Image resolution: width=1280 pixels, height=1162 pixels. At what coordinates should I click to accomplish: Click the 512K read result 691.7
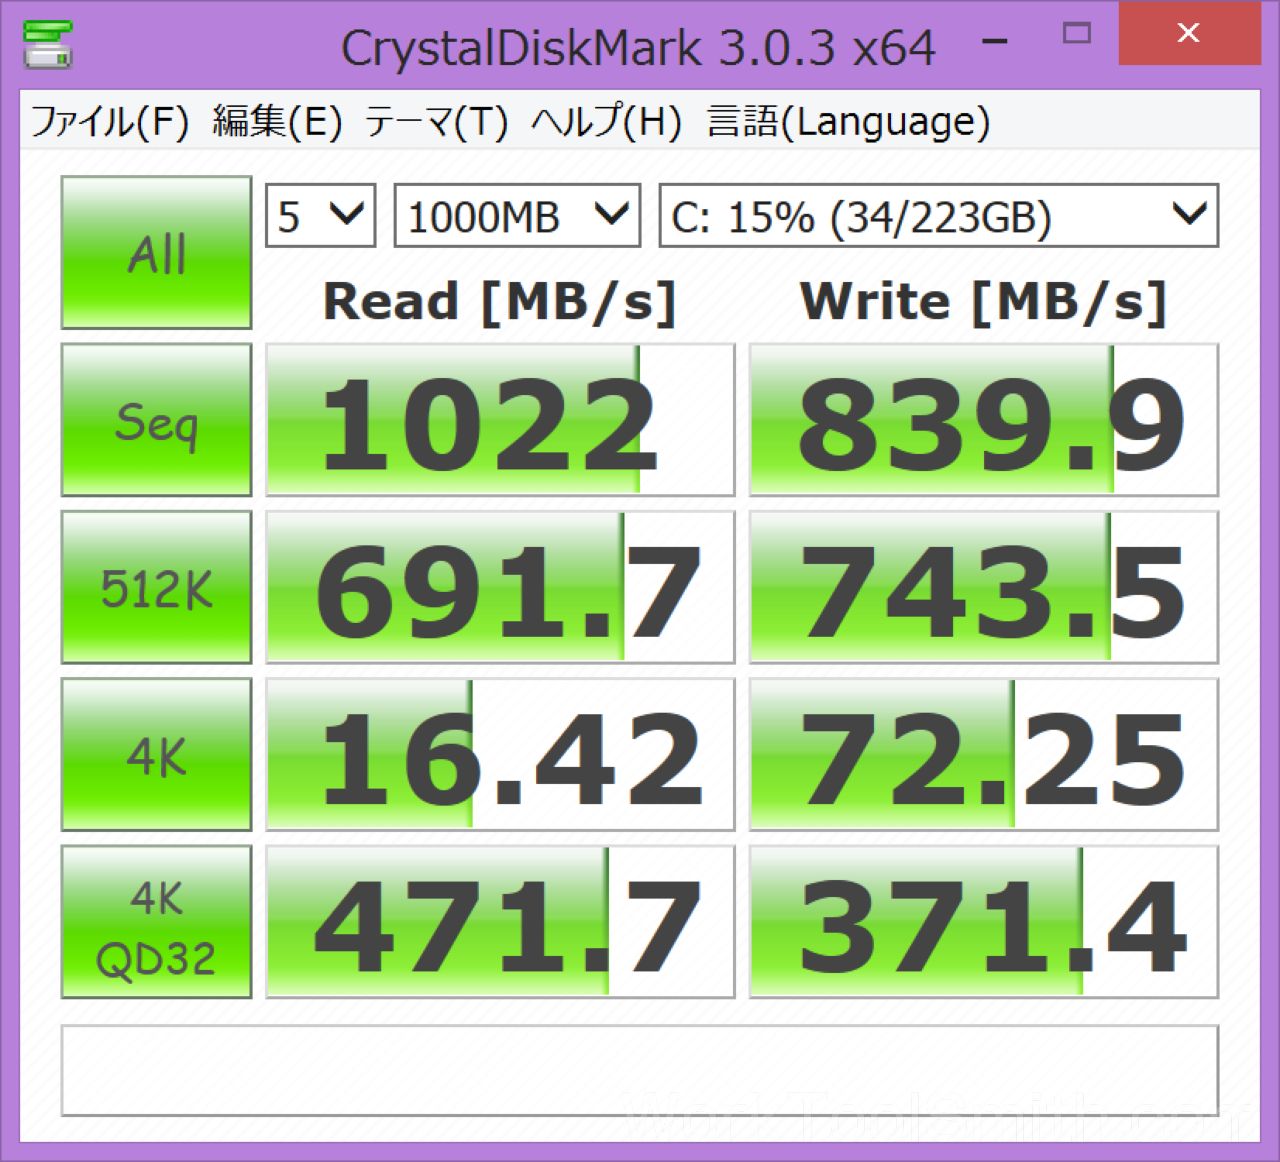(x=500, y=587)
